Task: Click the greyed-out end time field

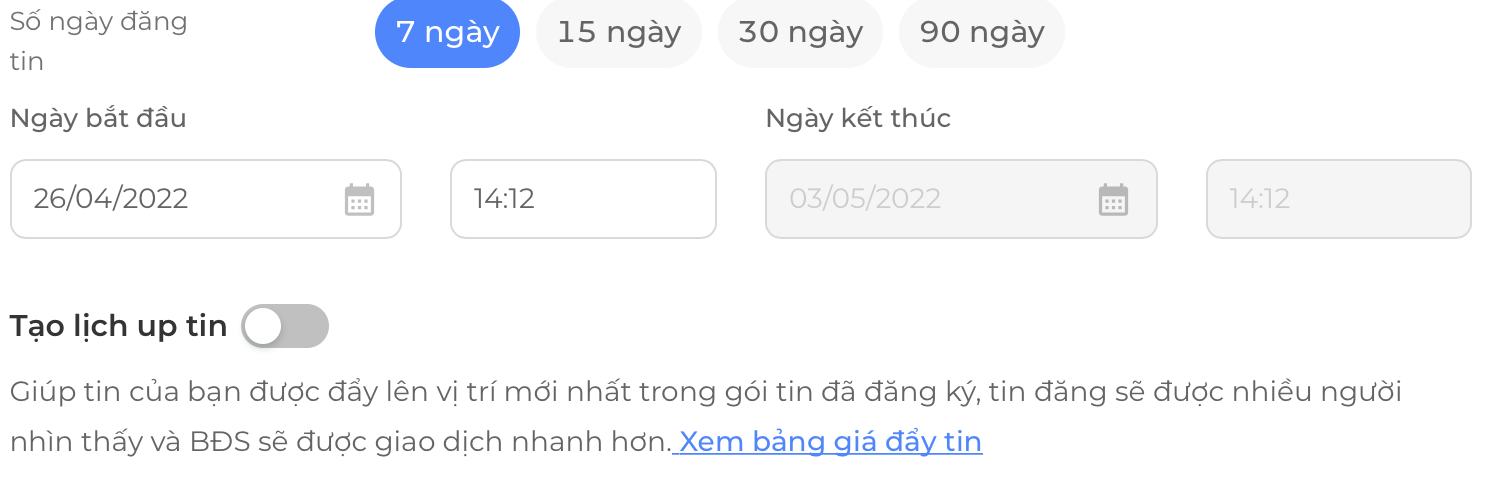Action: point(1339,199)
